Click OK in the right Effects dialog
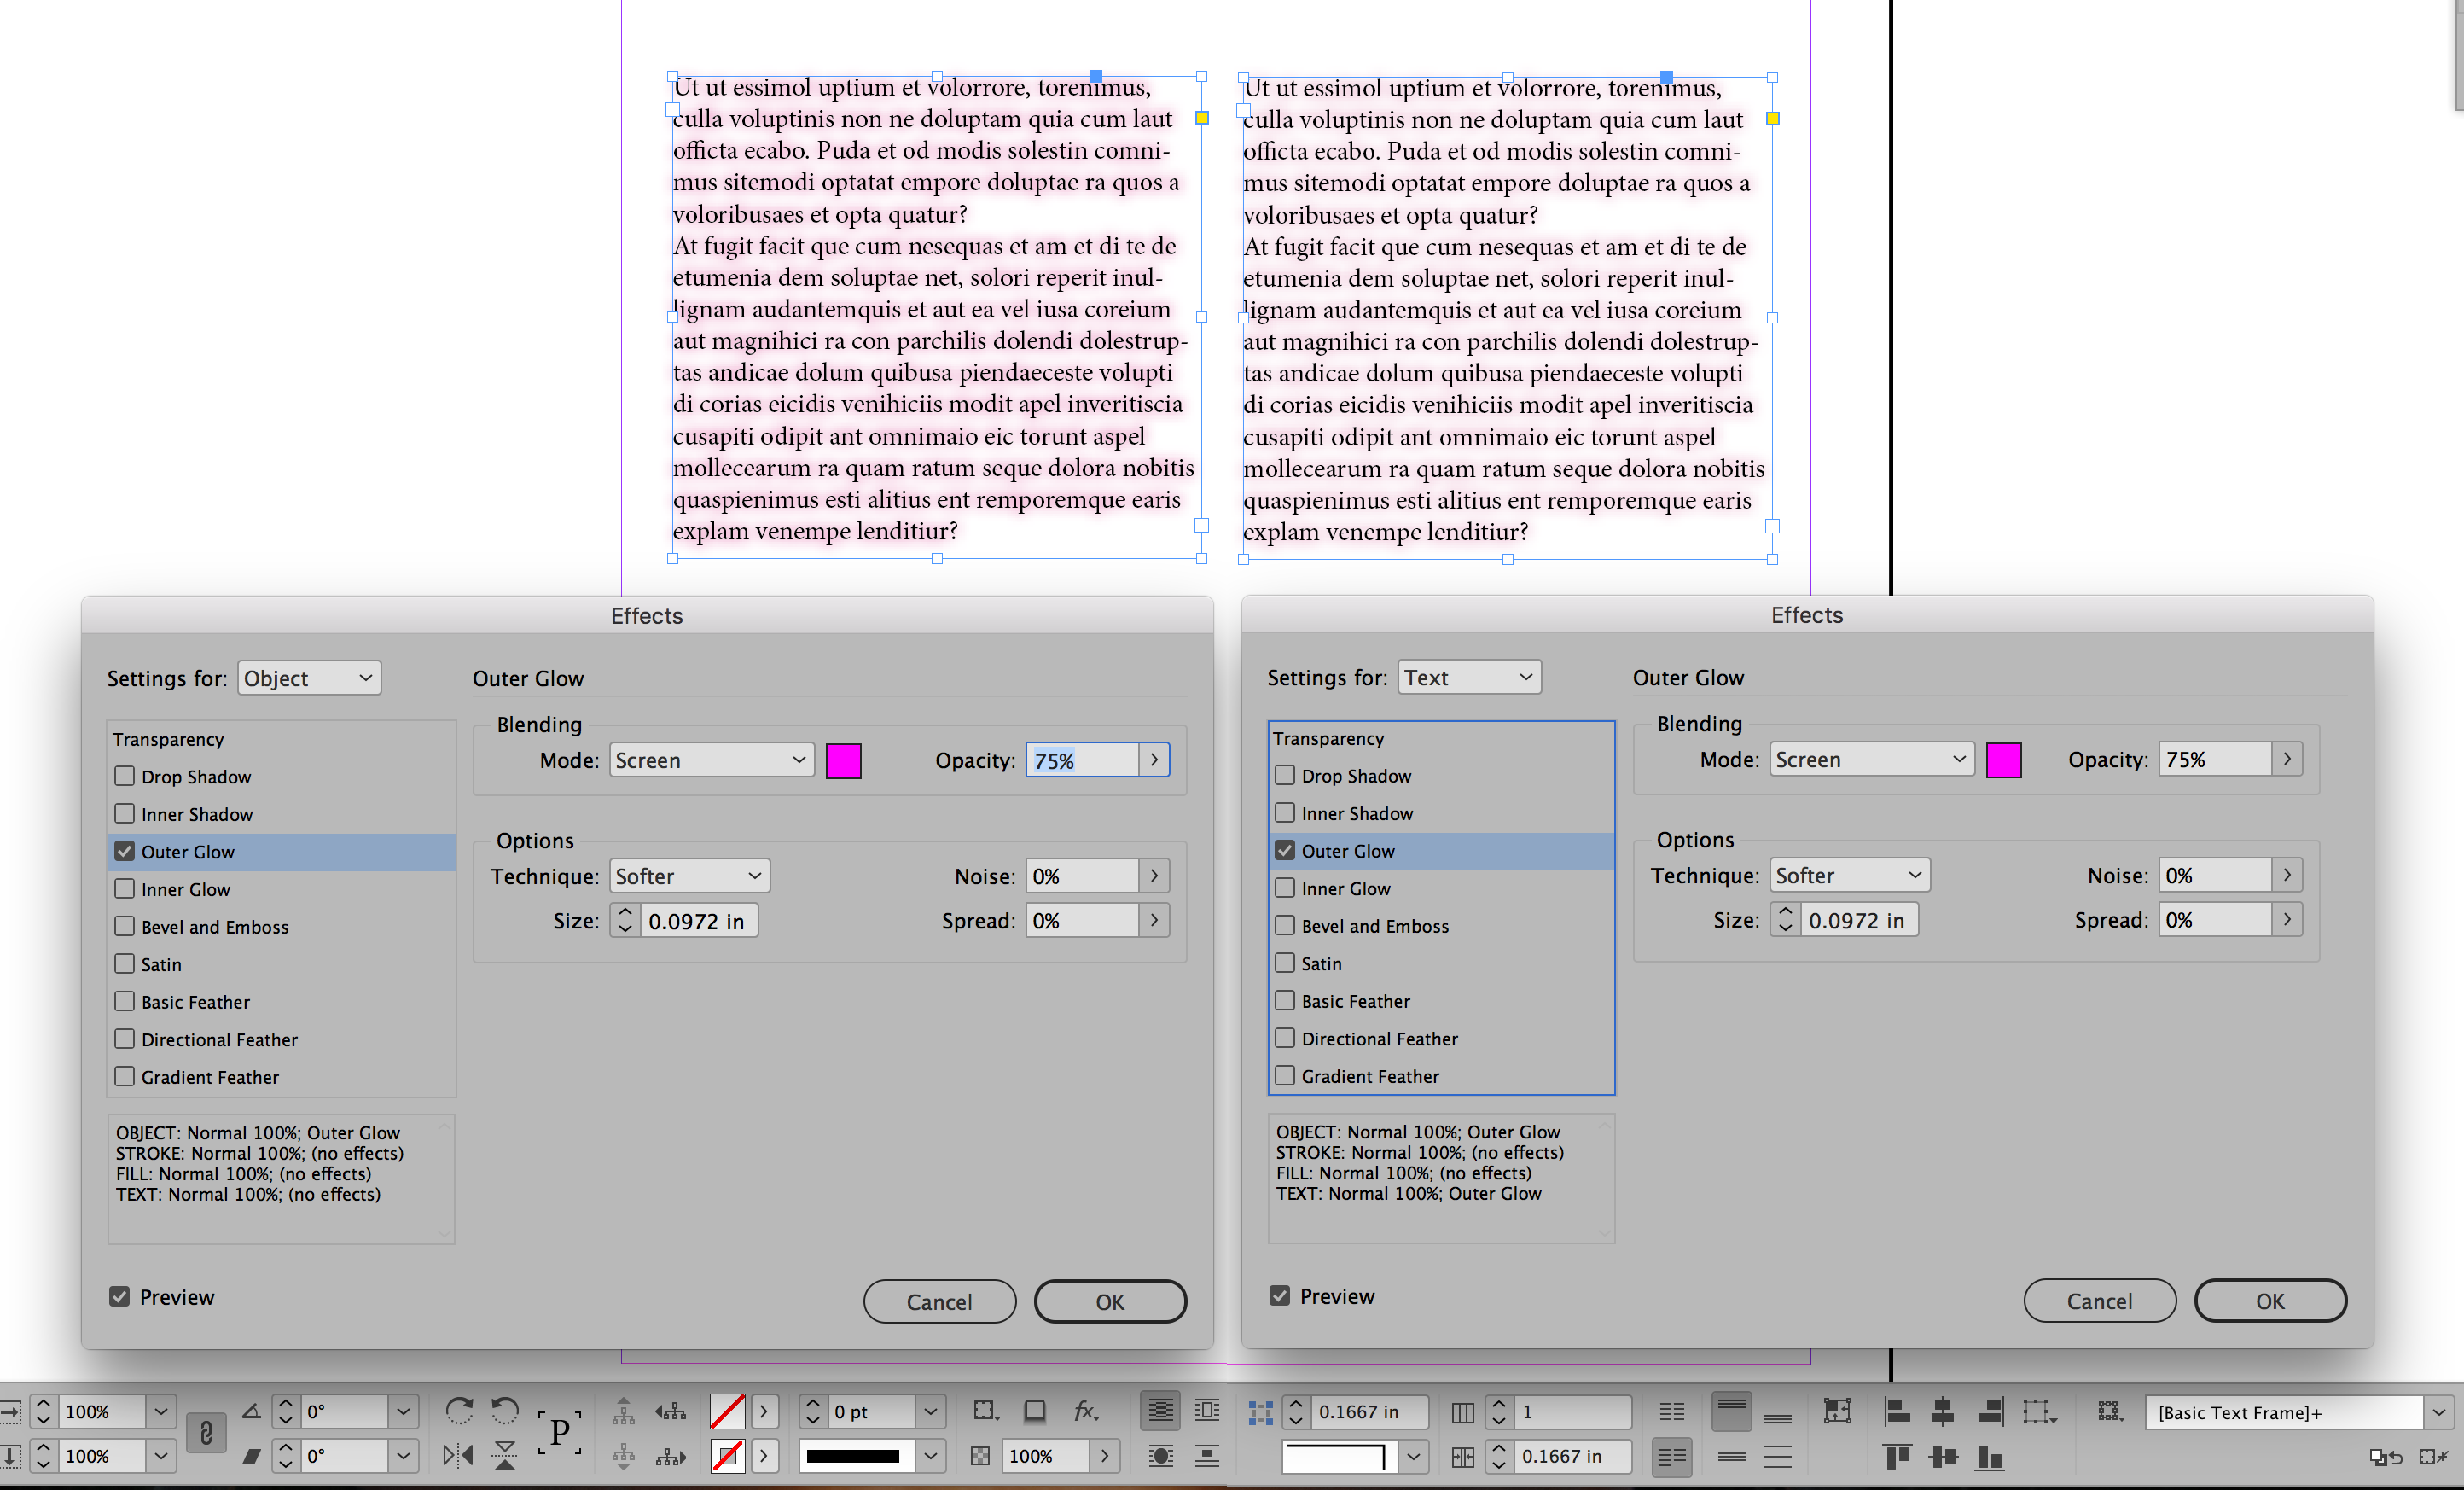Viewport: 2464px width, 1490px height. tap(2269, 1301)
